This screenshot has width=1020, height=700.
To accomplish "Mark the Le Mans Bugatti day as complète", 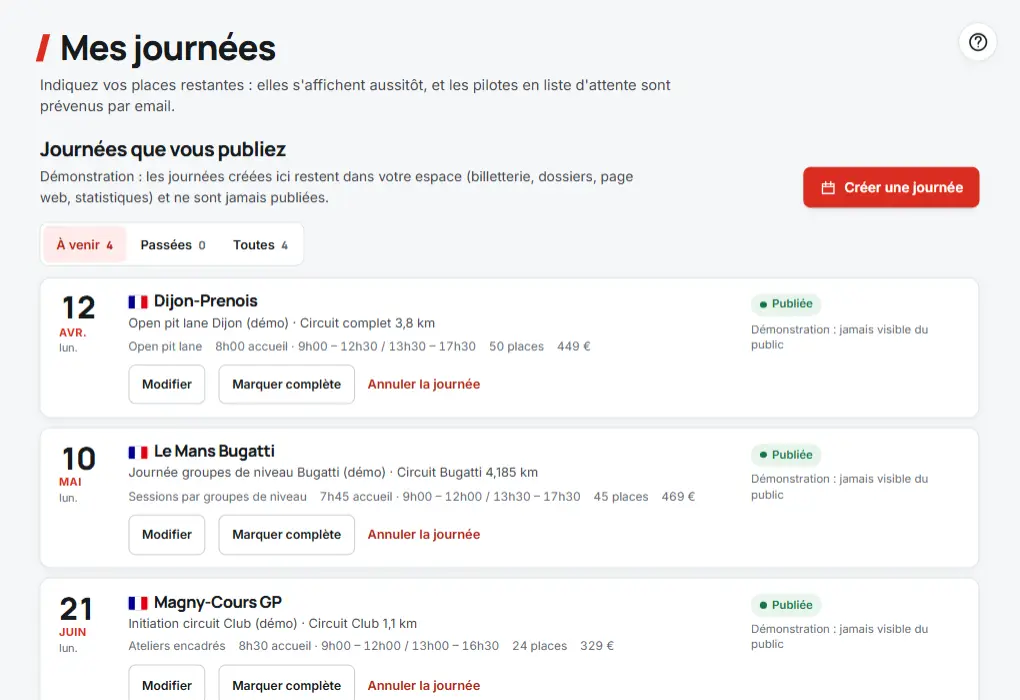I will coord(286,535).
